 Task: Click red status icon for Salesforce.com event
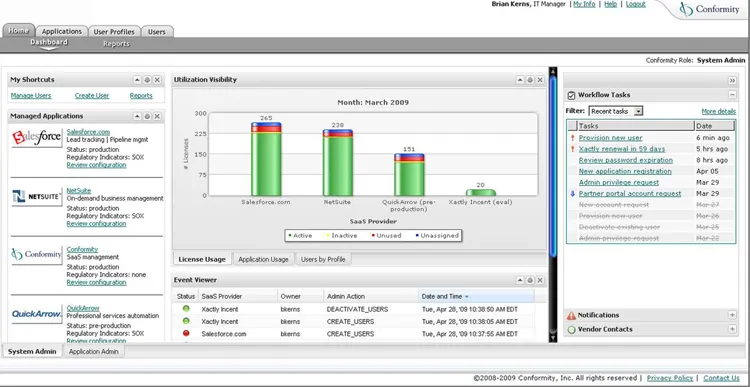[186, 333]
